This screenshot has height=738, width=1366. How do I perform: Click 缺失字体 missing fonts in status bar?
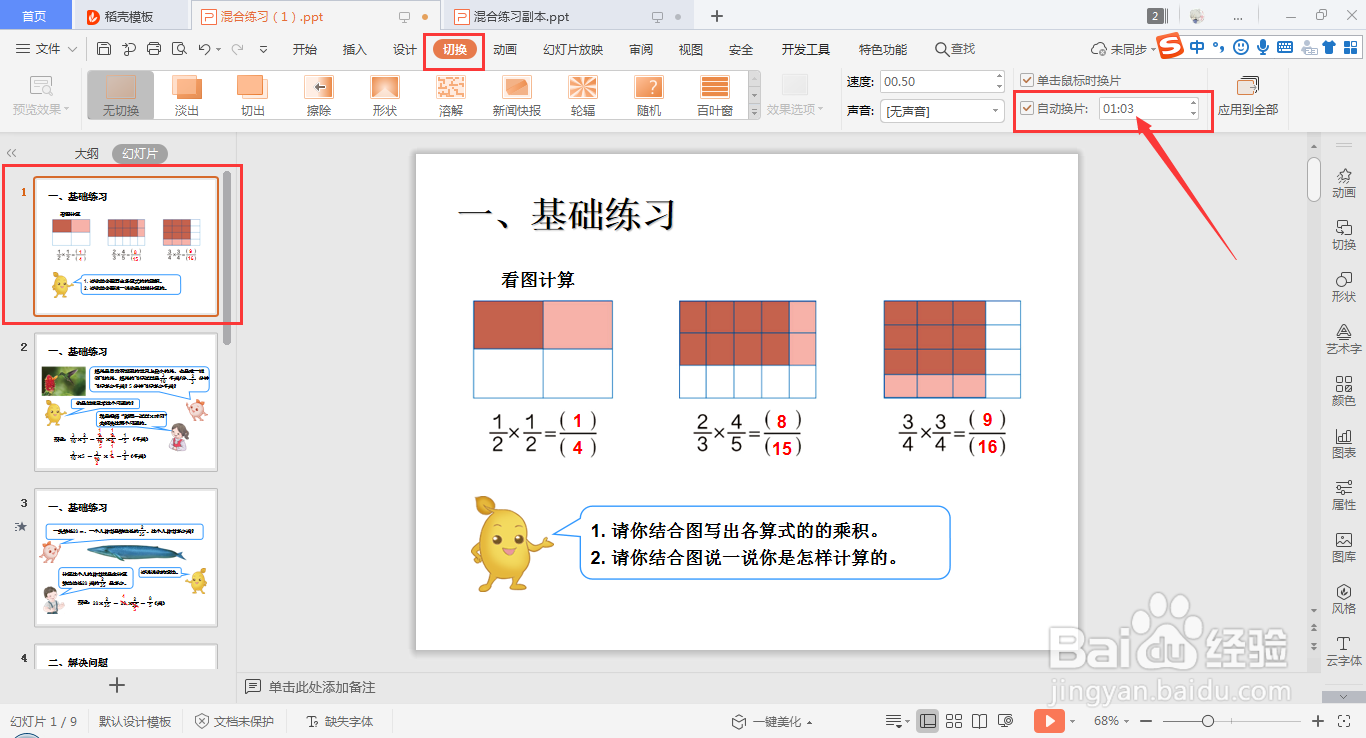click(340, 721)
